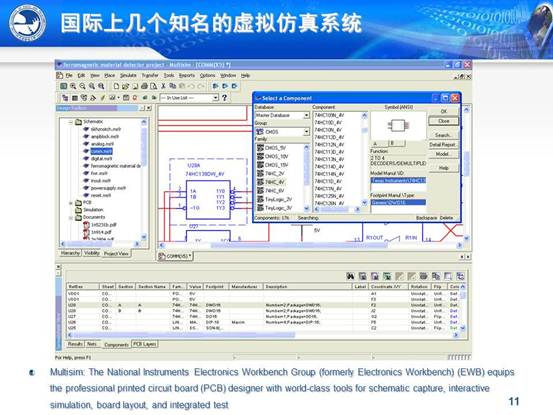Click the Cut scissors icon
The image size is (553, 415).
point(163,86)
